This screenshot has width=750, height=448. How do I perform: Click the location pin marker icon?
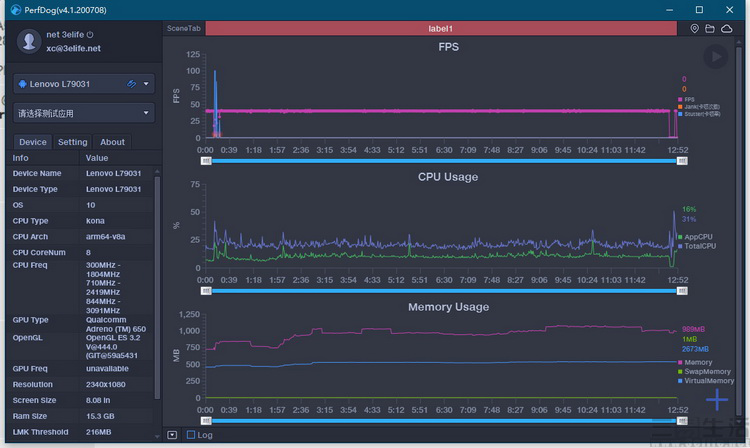pos(695,29)
